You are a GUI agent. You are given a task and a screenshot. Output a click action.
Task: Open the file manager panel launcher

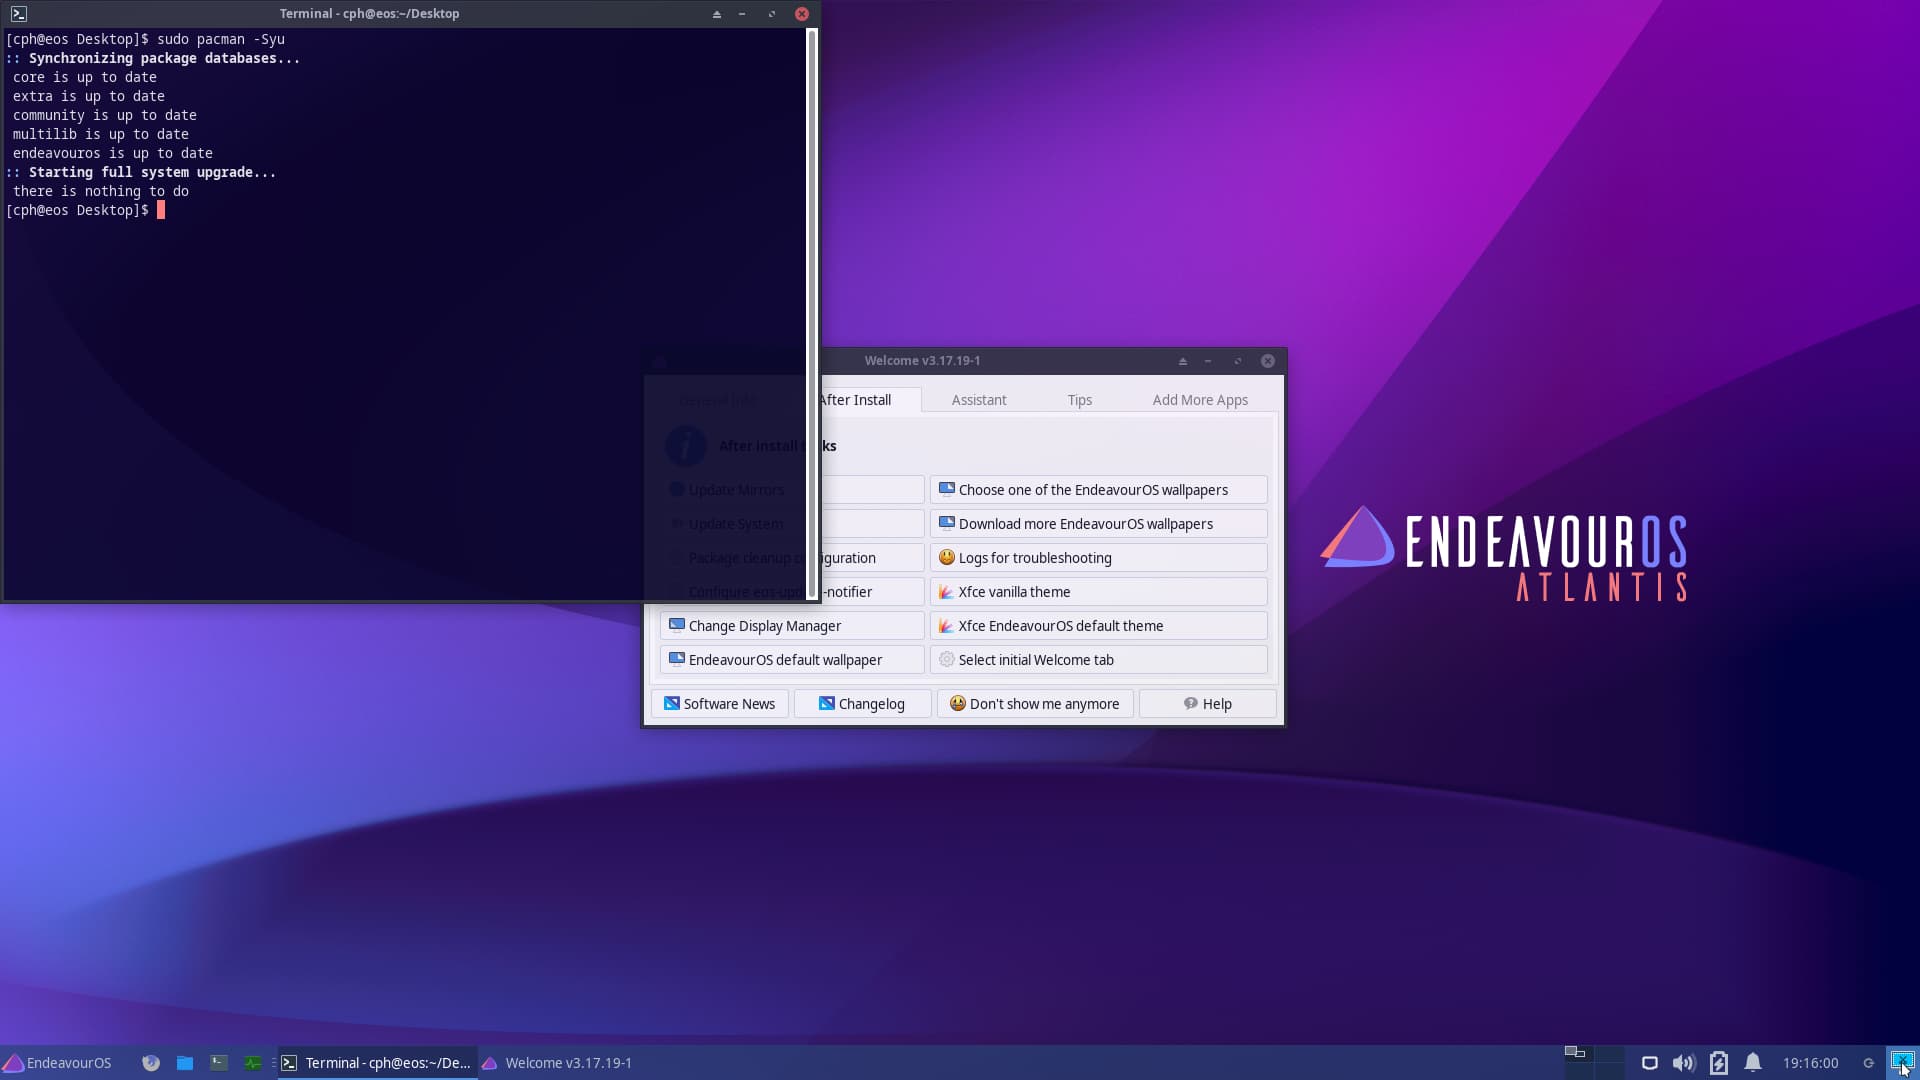pyautogui.click(x=185, y=1063)
